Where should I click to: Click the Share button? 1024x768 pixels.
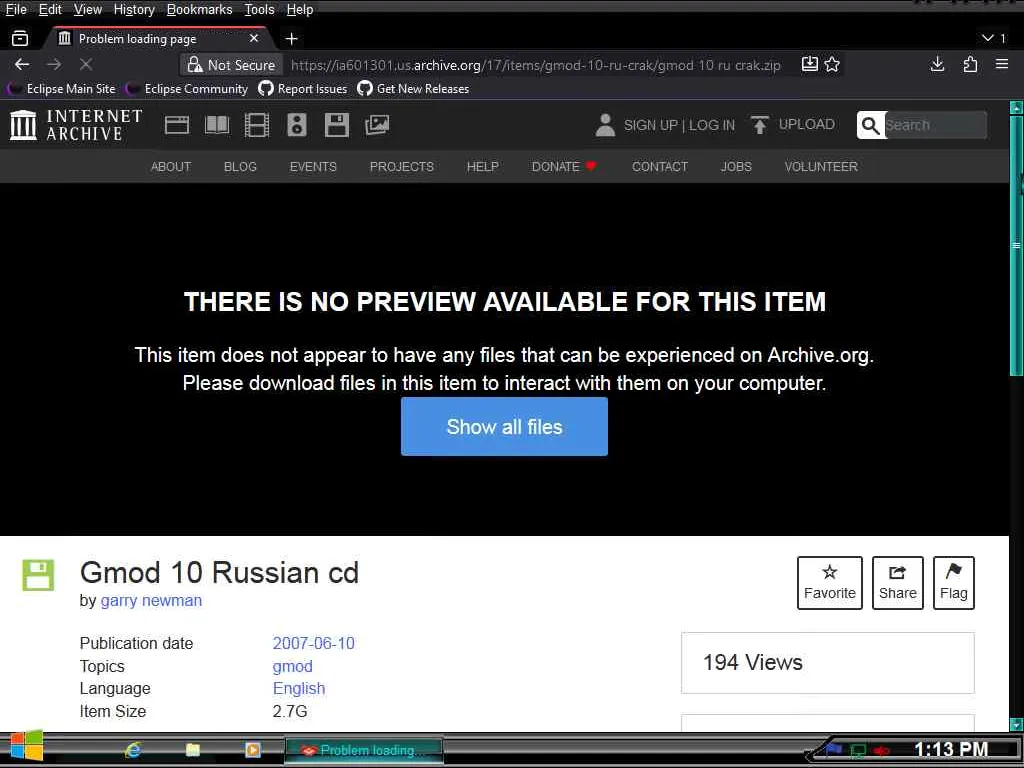(897, 583)
